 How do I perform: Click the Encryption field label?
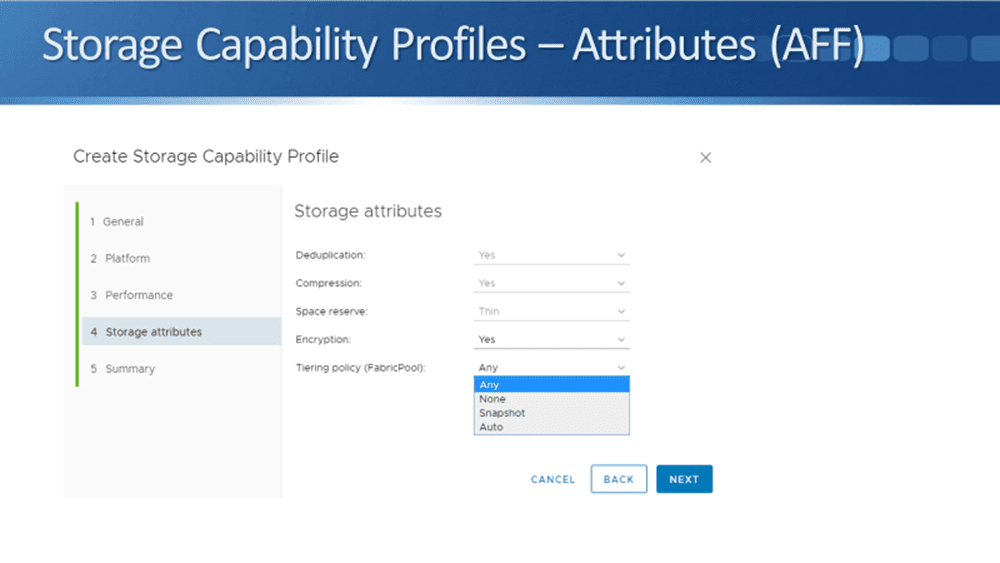coord(324,340)
